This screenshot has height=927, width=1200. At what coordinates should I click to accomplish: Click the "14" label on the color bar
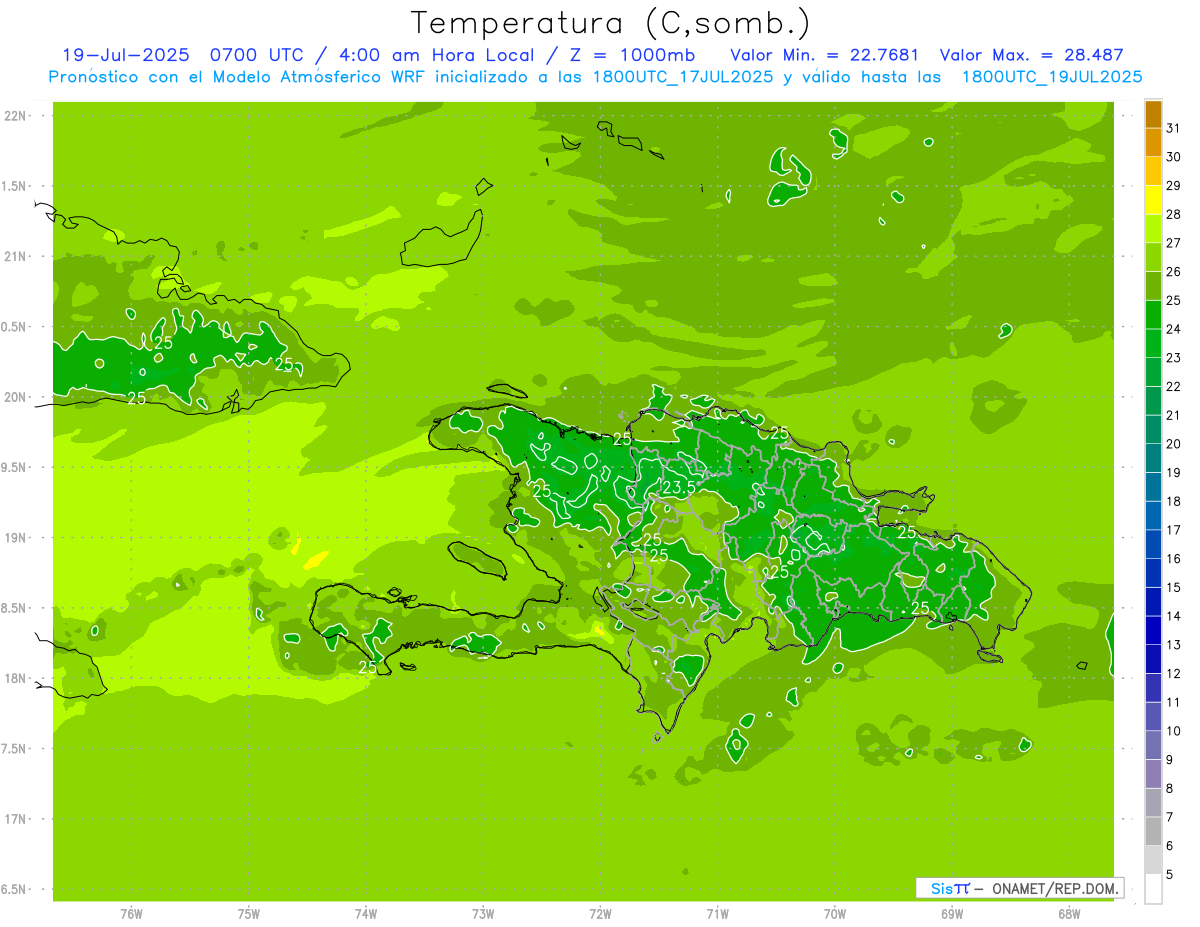tap(1174, 616)
